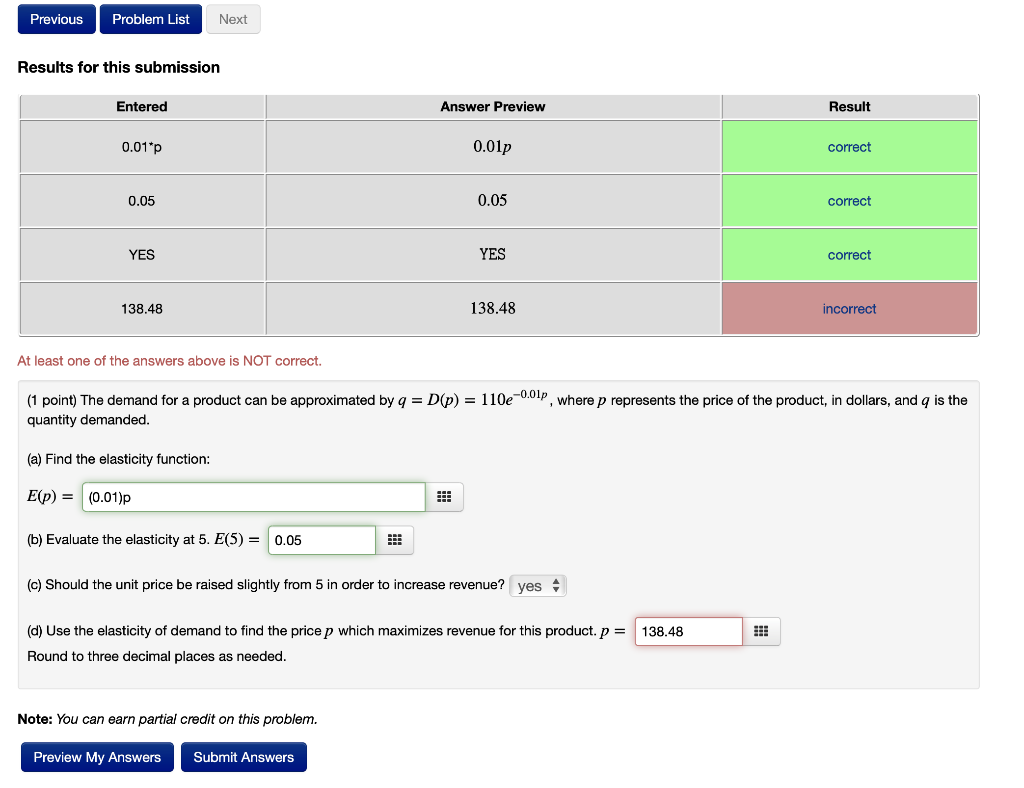The image size is (1024, 788).
Task: Click the Previous button
Action: click(x=56, y=19)
